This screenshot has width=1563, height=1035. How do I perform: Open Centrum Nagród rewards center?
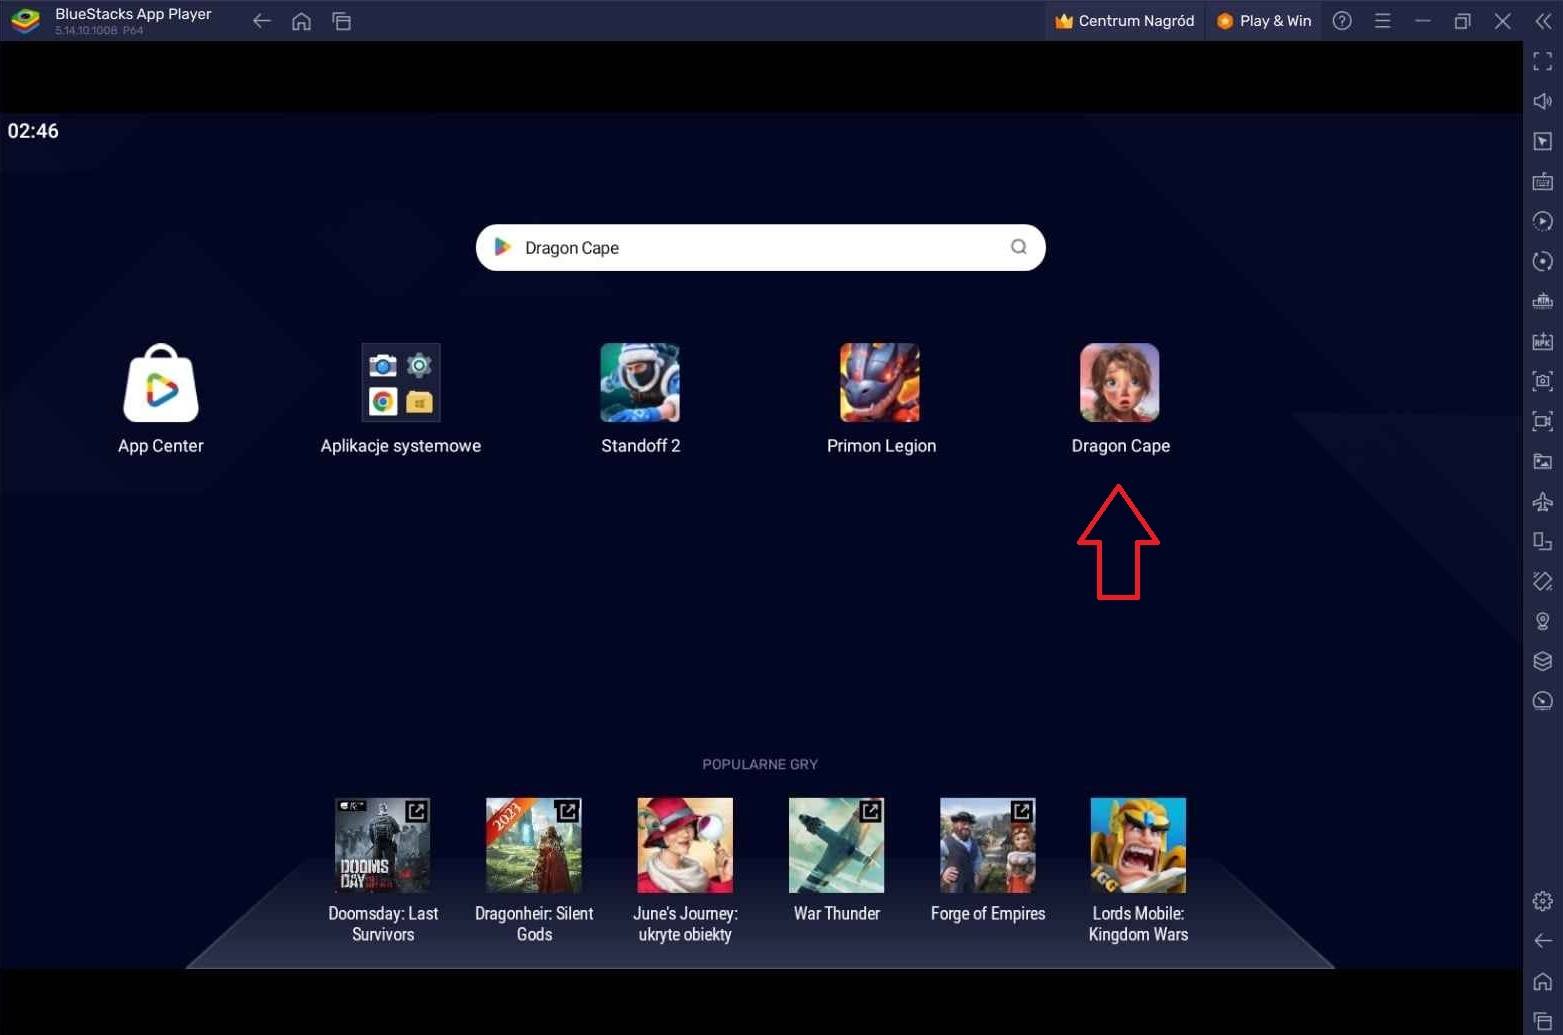point(1125,21)
